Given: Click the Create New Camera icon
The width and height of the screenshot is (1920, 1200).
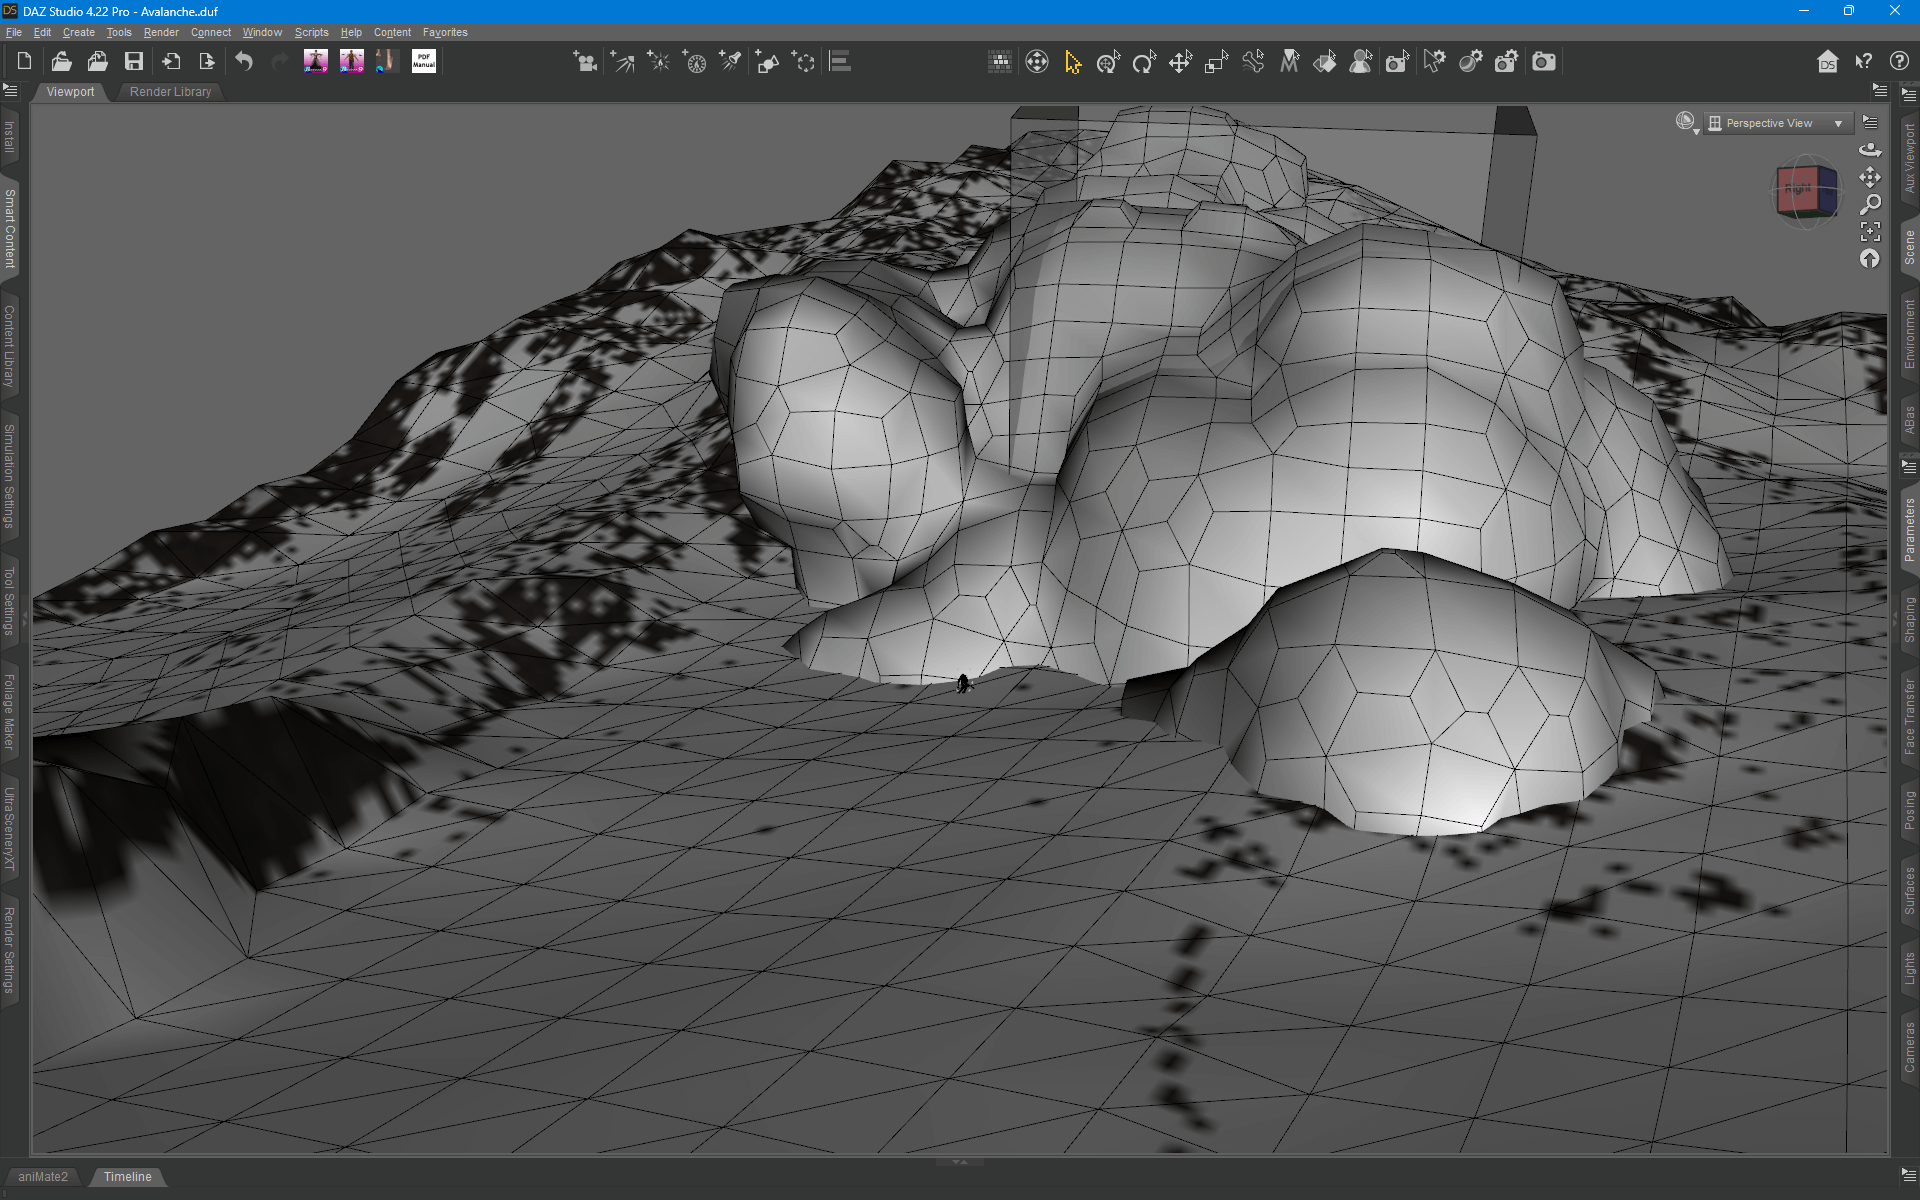Looking at the screenshot, I should 585,62.
